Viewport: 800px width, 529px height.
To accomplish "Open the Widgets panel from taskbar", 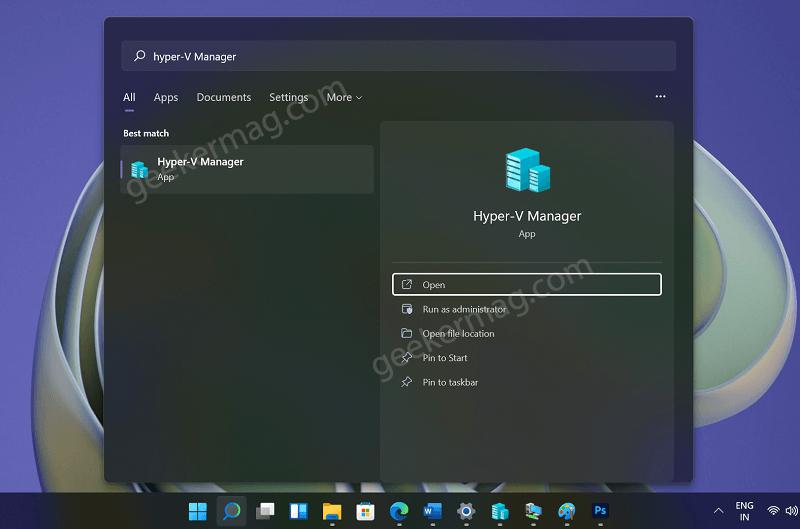I will (298, 511).
